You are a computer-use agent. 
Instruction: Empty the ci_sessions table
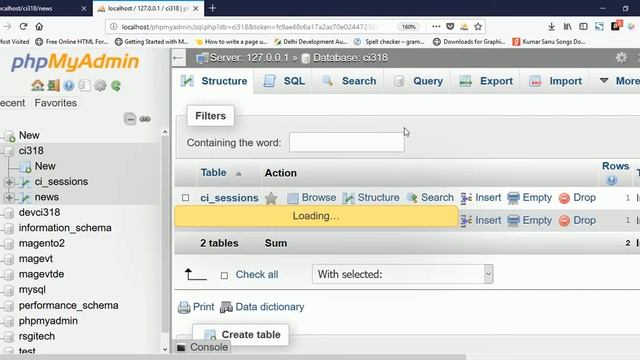tap(529, 198)
